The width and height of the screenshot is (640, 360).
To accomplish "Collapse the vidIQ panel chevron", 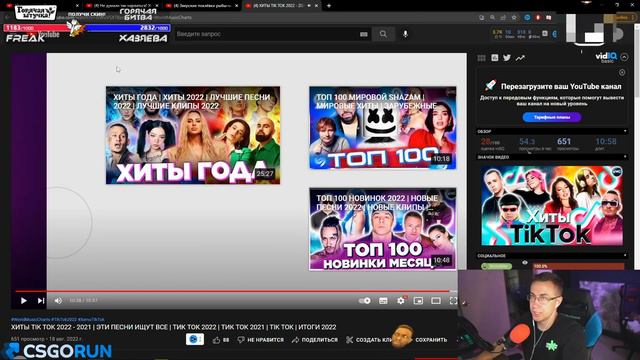I will coord(624,58).
